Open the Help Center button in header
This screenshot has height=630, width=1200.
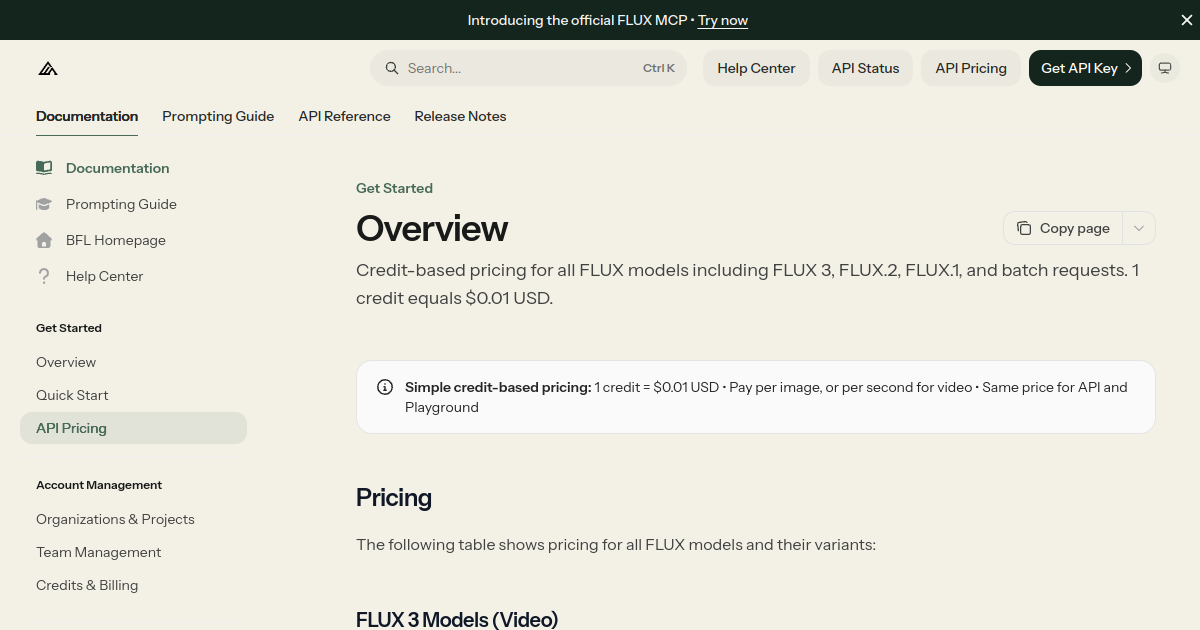tap(756, 68)
